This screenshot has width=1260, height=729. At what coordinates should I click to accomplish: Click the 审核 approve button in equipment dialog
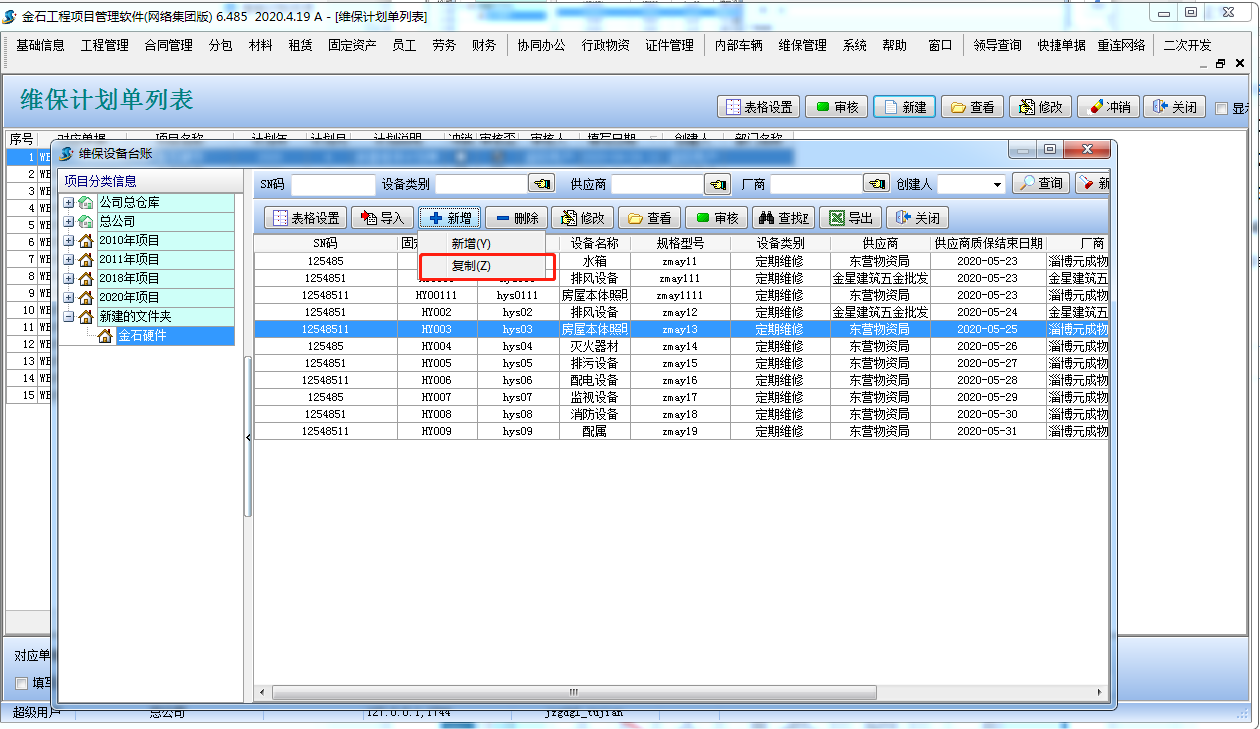[x=716, y=218]
